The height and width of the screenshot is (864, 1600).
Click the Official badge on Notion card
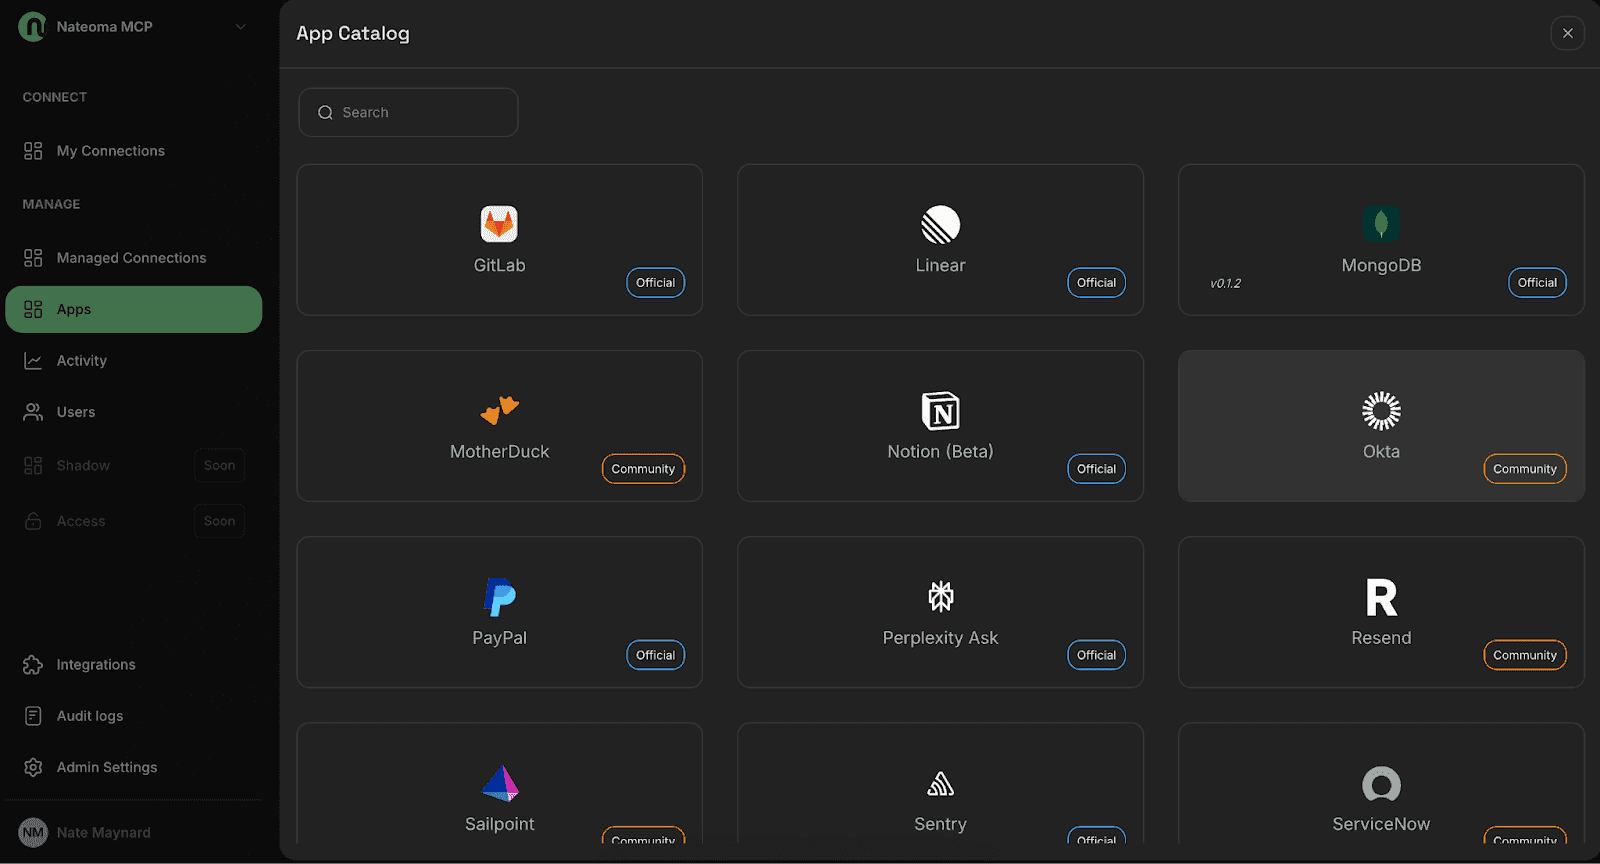point(1096,469)
